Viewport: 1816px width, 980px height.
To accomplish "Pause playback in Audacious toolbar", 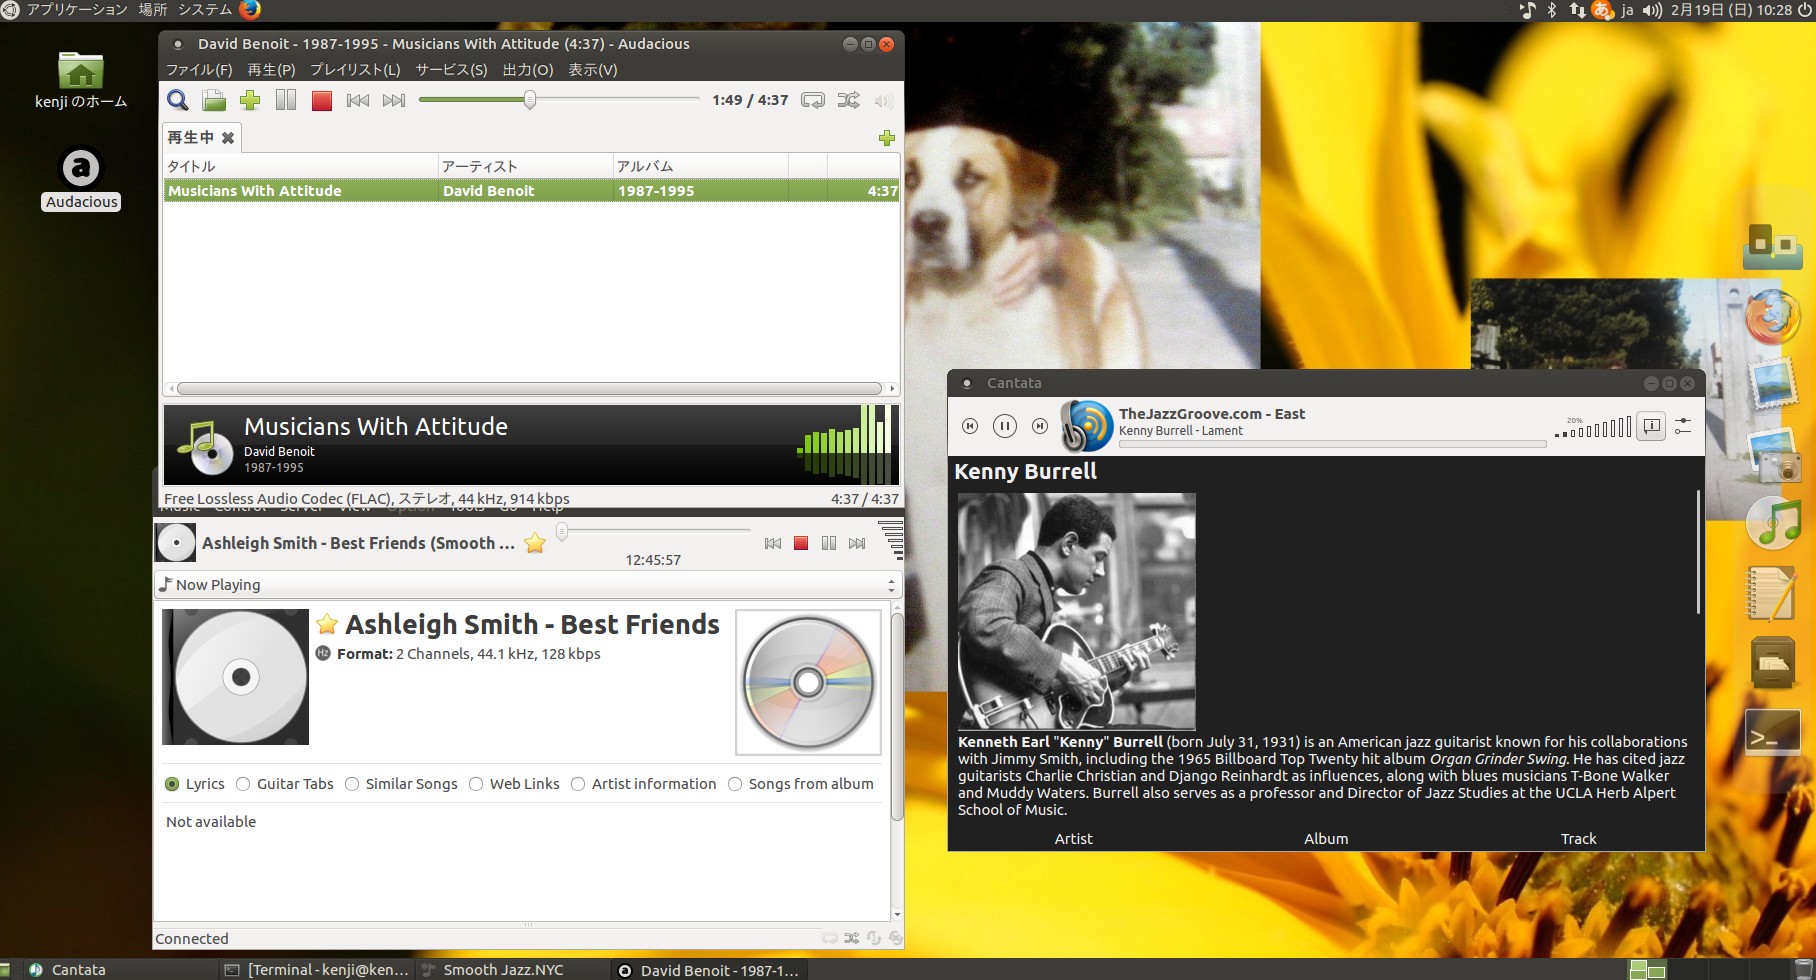I will (286, 100).
